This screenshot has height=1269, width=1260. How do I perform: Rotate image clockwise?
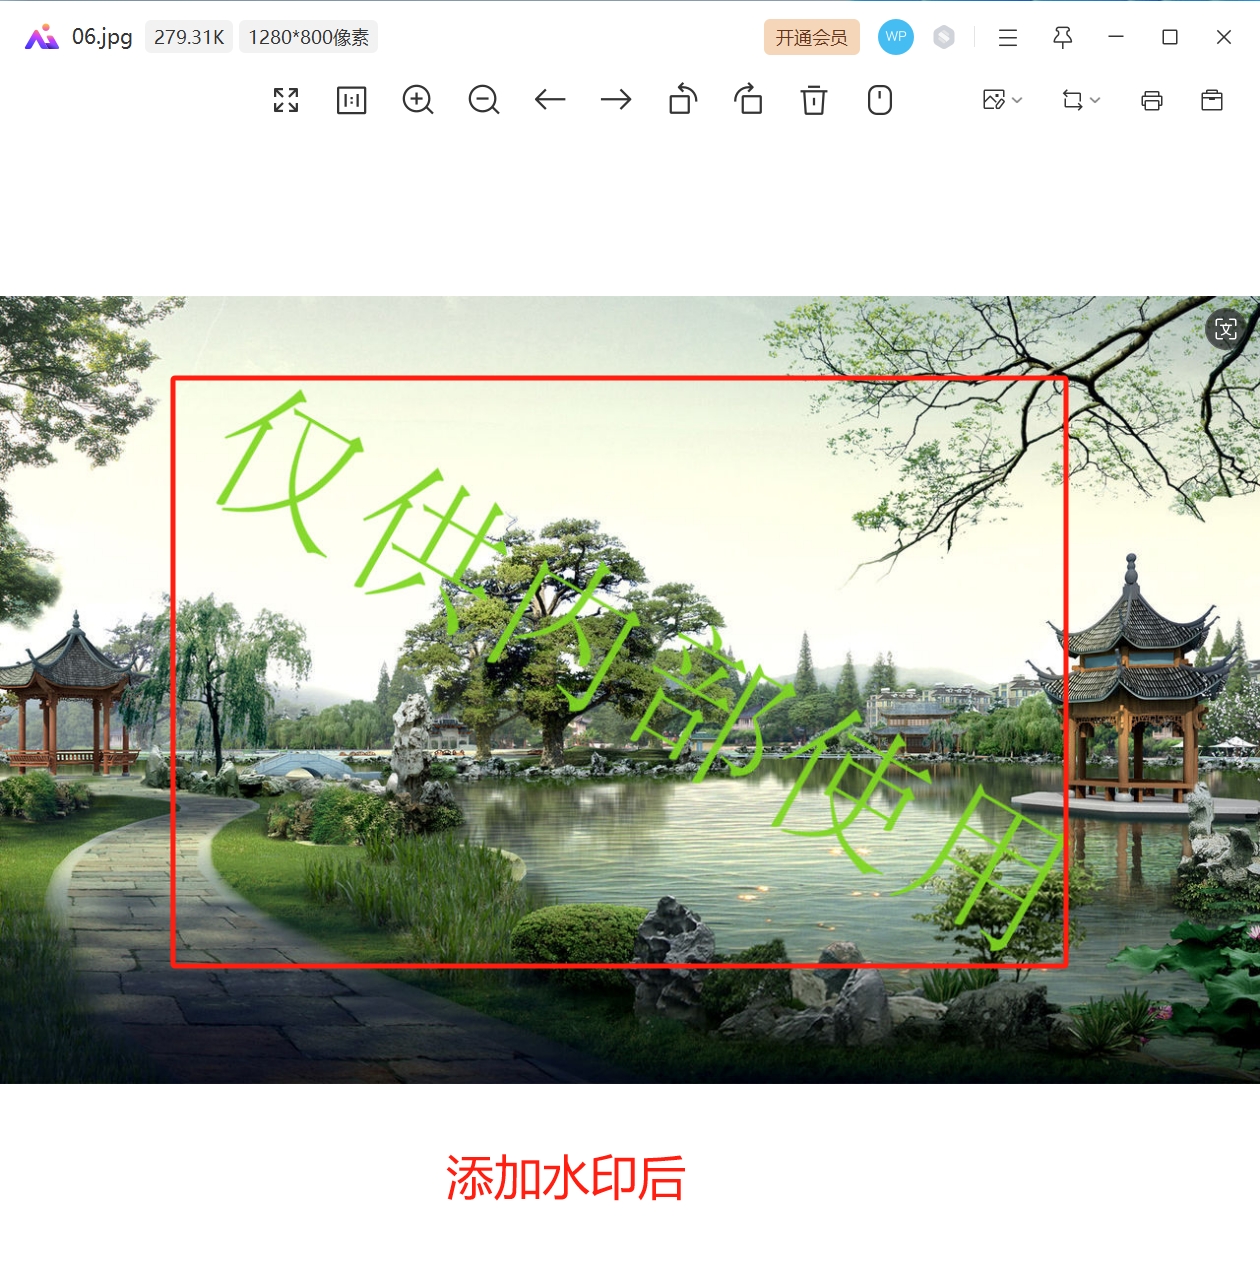coord(748,100)
